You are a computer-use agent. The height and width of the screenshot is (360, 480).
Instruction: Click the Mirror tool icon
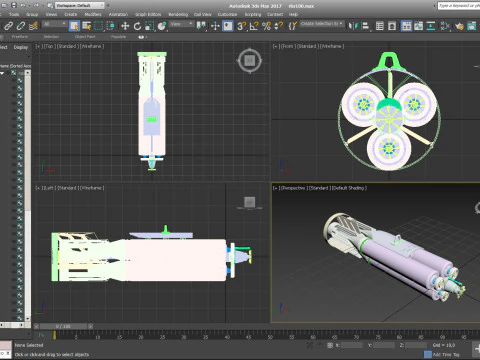pos(353,26)
